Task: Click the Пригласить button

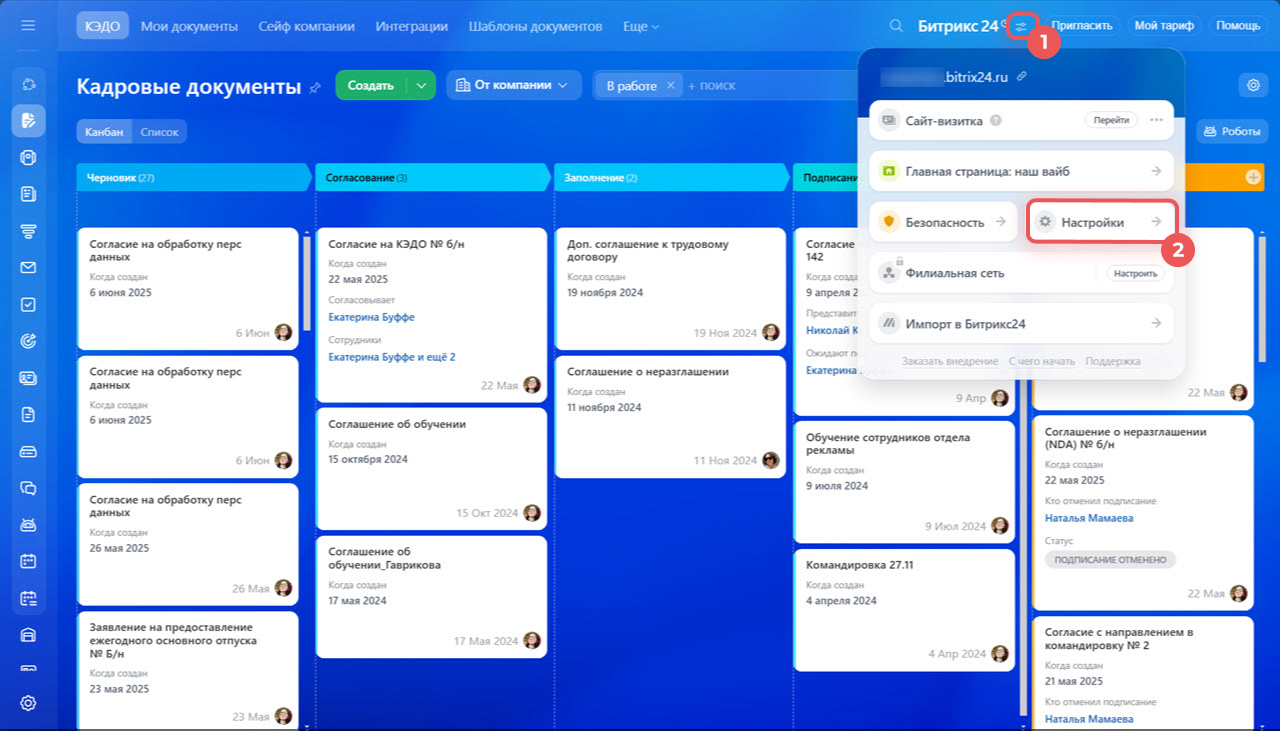Action: [1082, 26]
